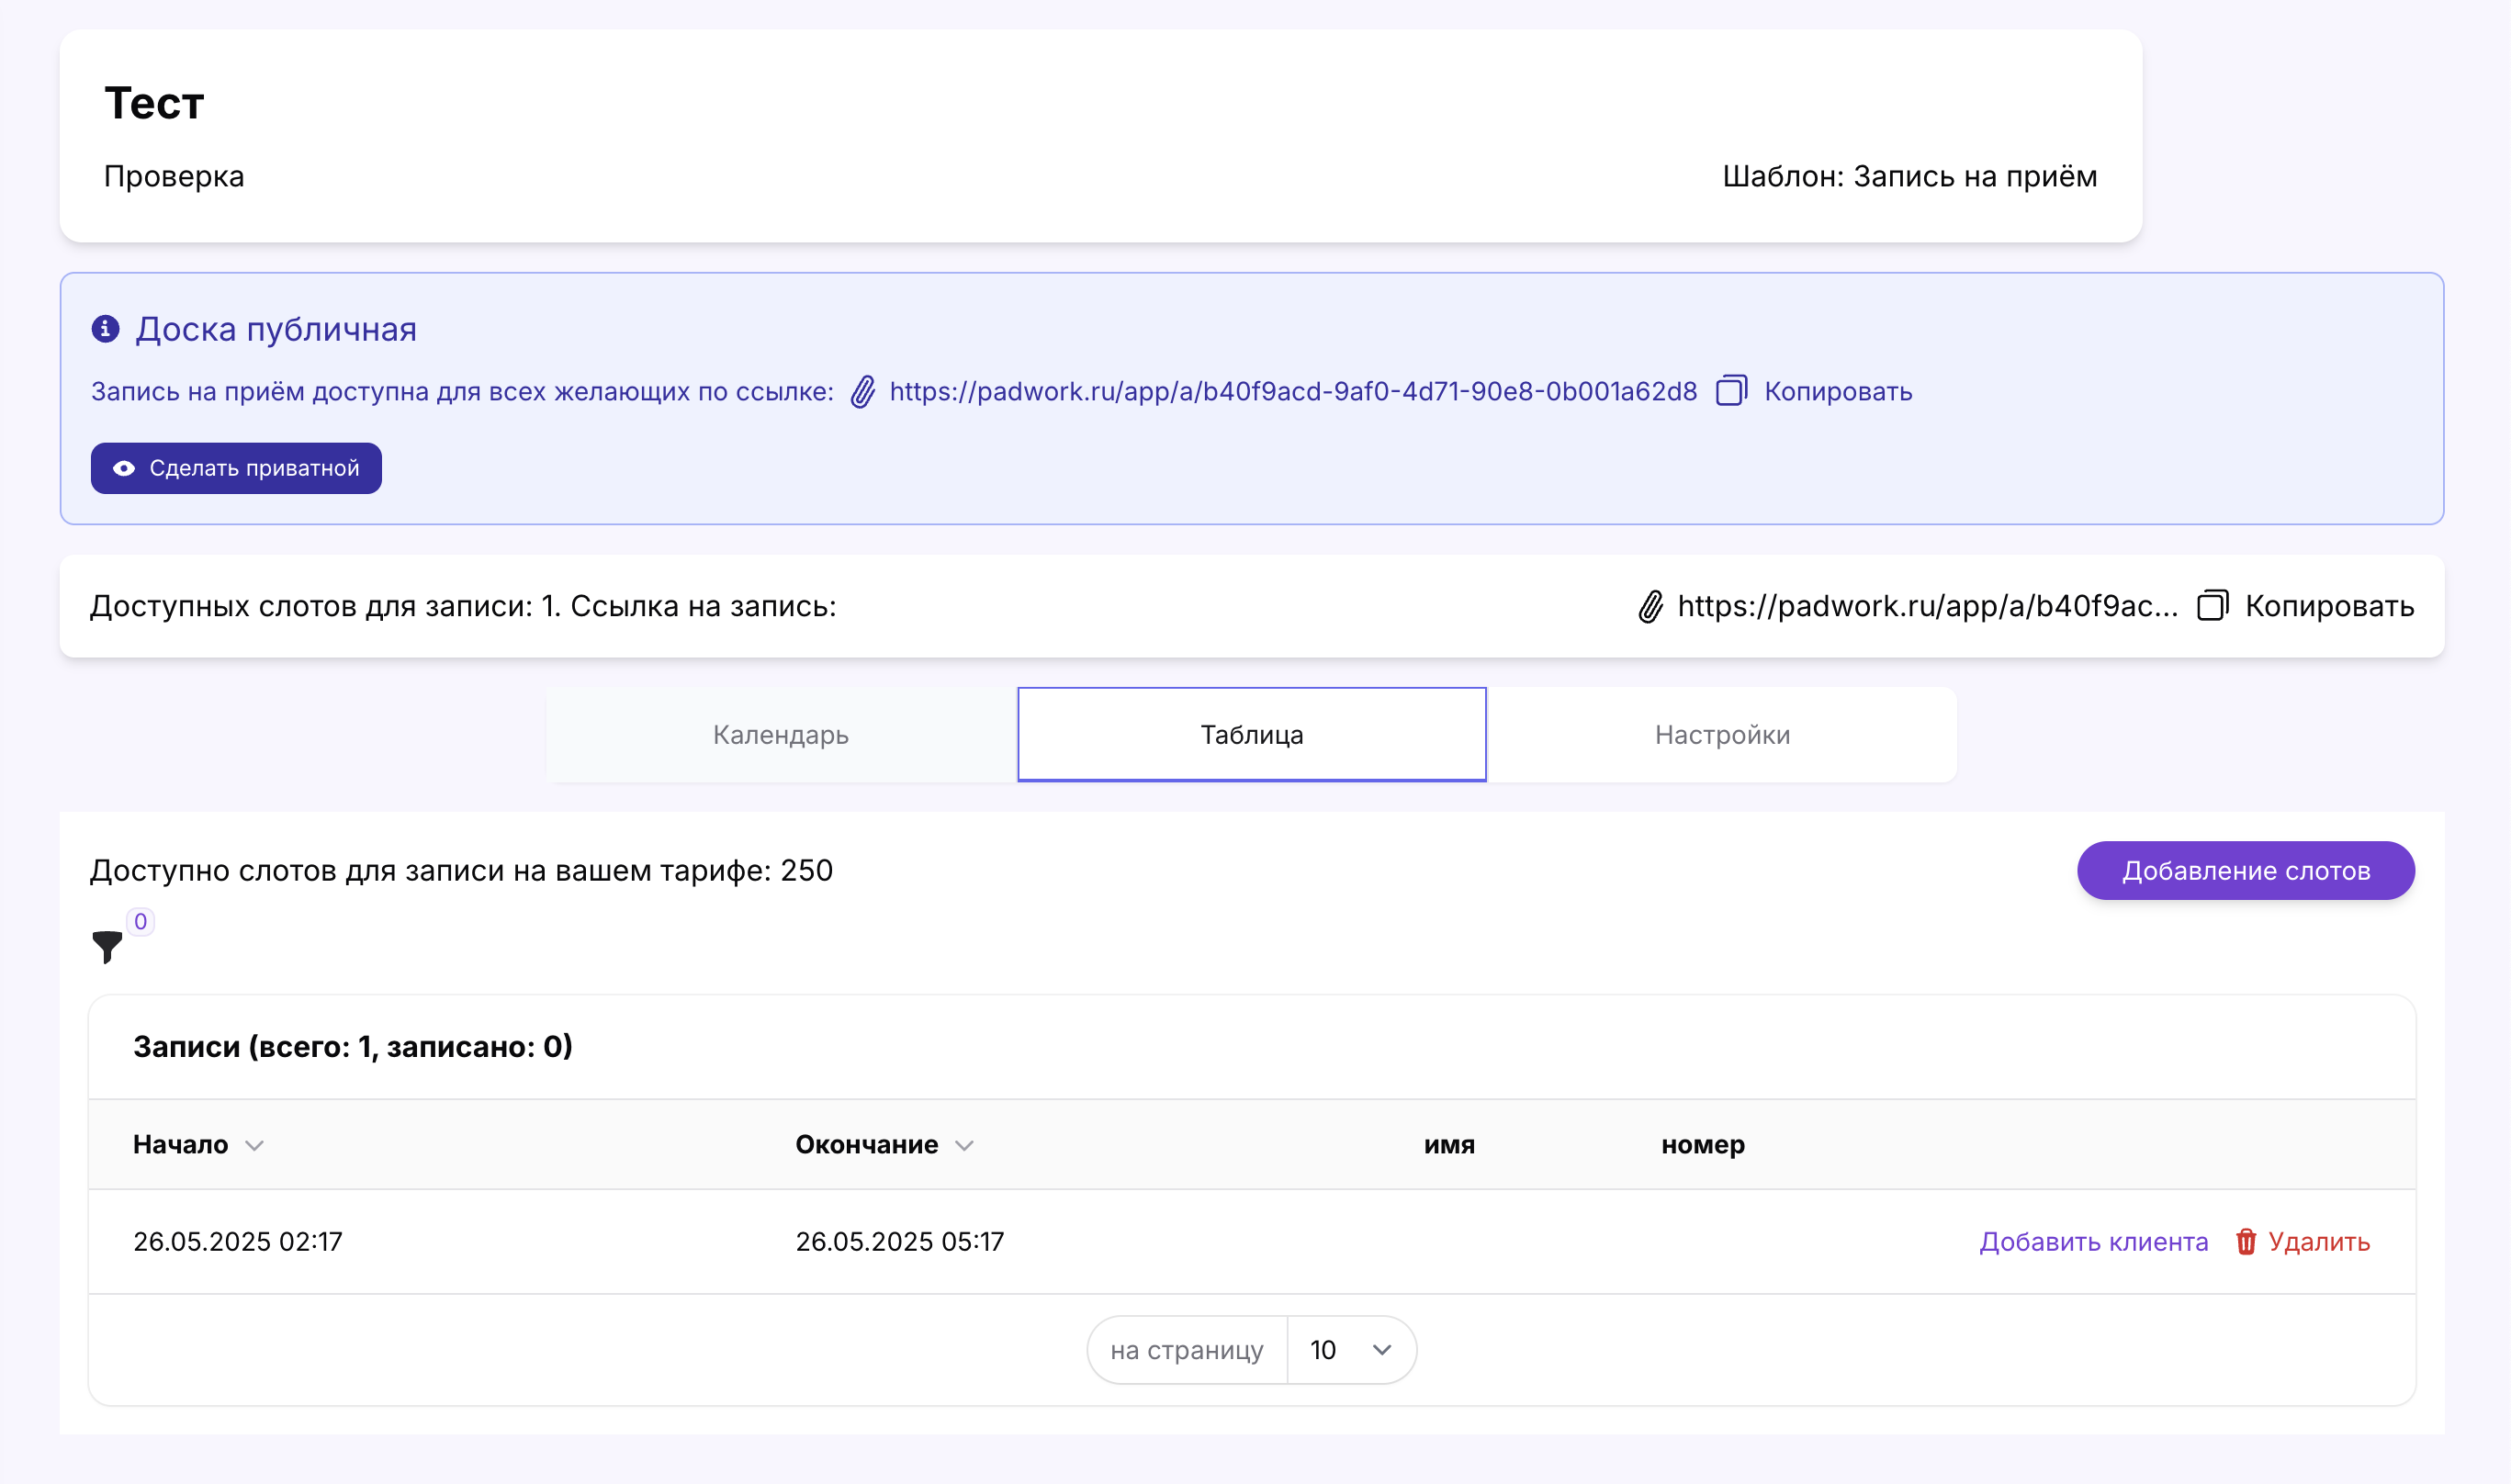Click the 26.05.2025 02:17 slot row
The width and height of the screenshot is (2511, 1484).
pos(238,1241)
